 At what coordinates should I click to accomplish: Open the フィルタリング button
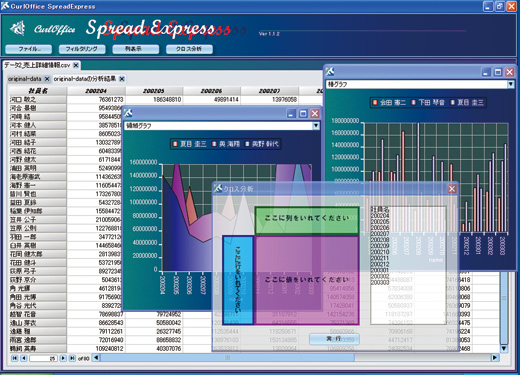tap(82, 49)
